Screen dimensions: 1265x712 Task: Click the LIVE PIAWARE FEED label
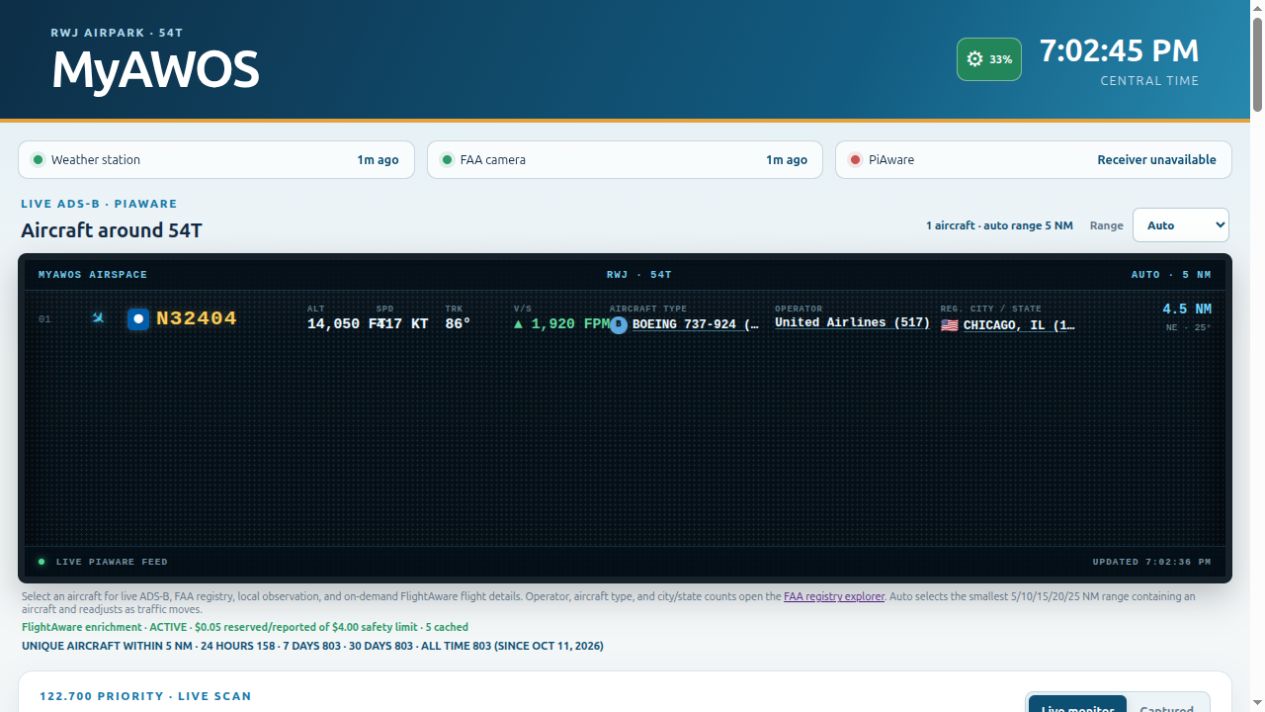coord(112,562)
